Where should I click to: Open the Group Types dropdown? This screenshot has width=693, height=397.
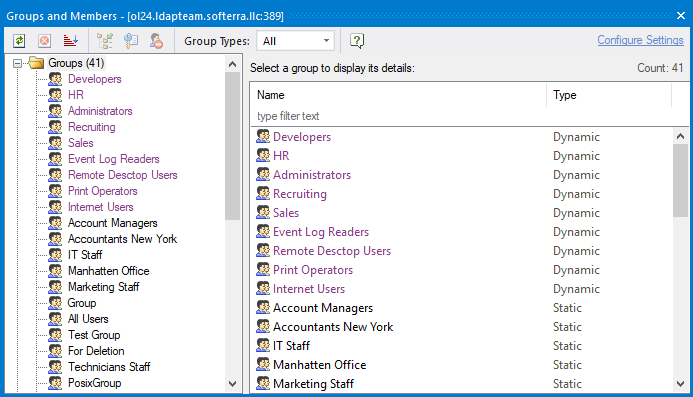(x=295, y=41)
